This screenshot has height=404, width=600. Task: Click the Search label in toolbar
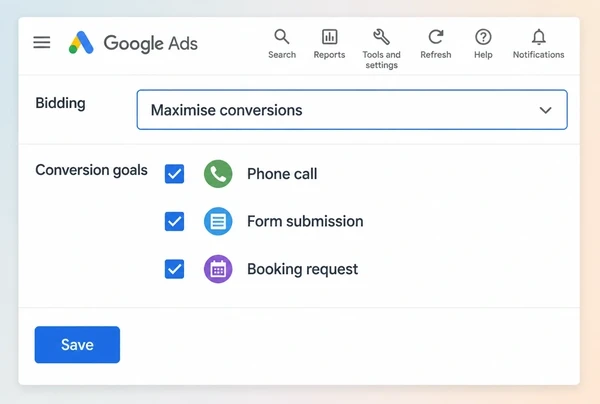pos(282,55)
